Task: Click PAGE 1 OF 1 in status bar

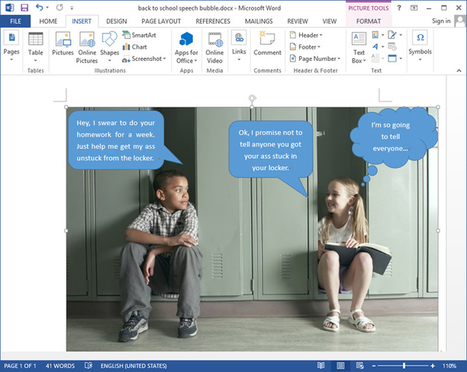Action: 20,366
